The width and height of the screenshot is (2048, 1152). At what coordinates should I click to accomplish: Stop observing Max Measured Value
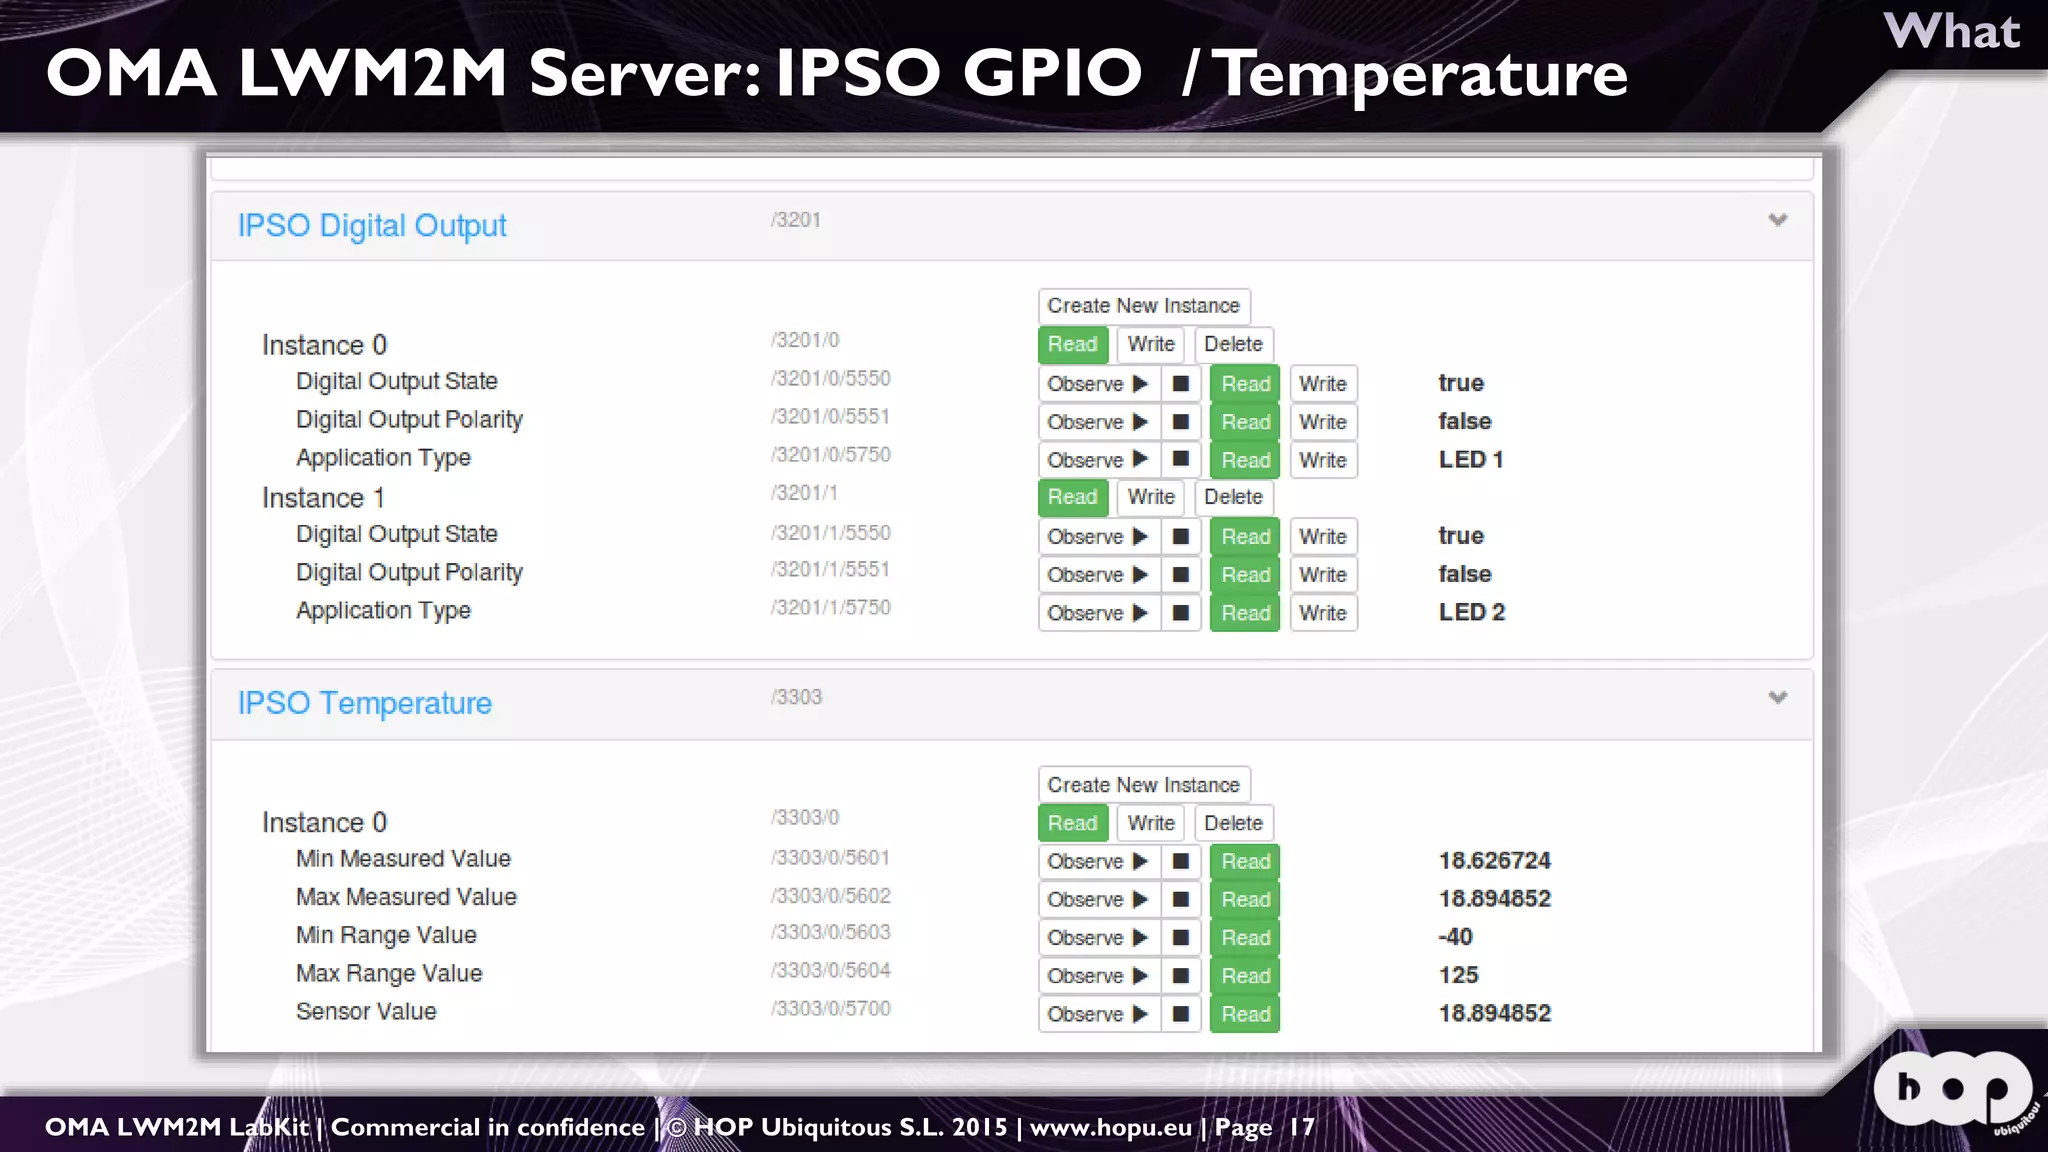[1181, 899]
